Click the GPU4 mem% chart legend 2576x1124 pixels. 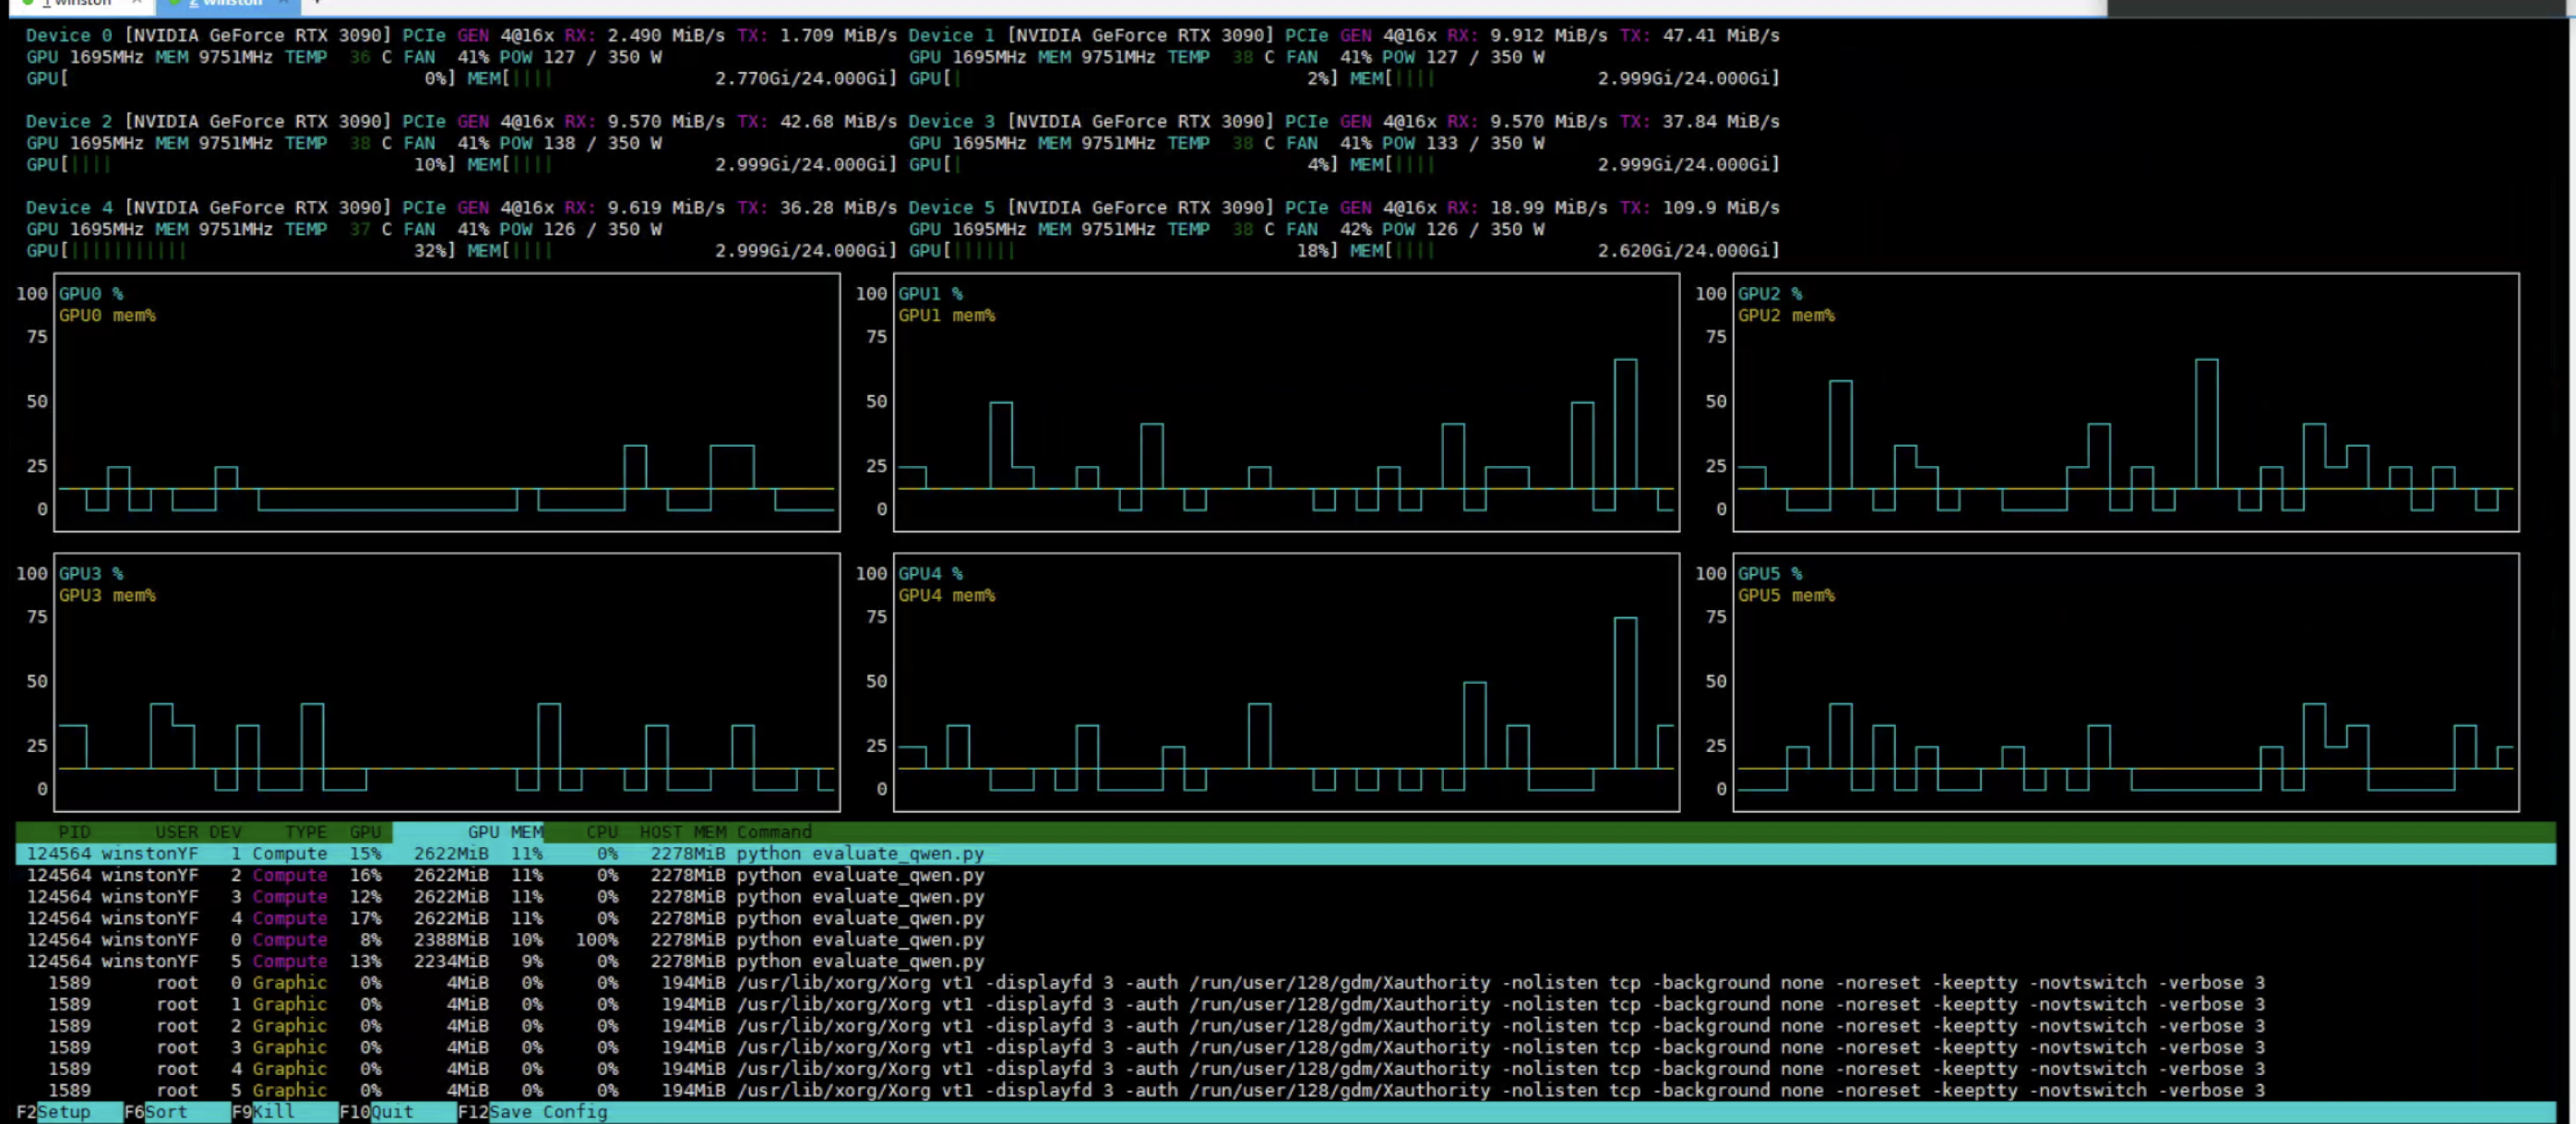coord(946,595)
